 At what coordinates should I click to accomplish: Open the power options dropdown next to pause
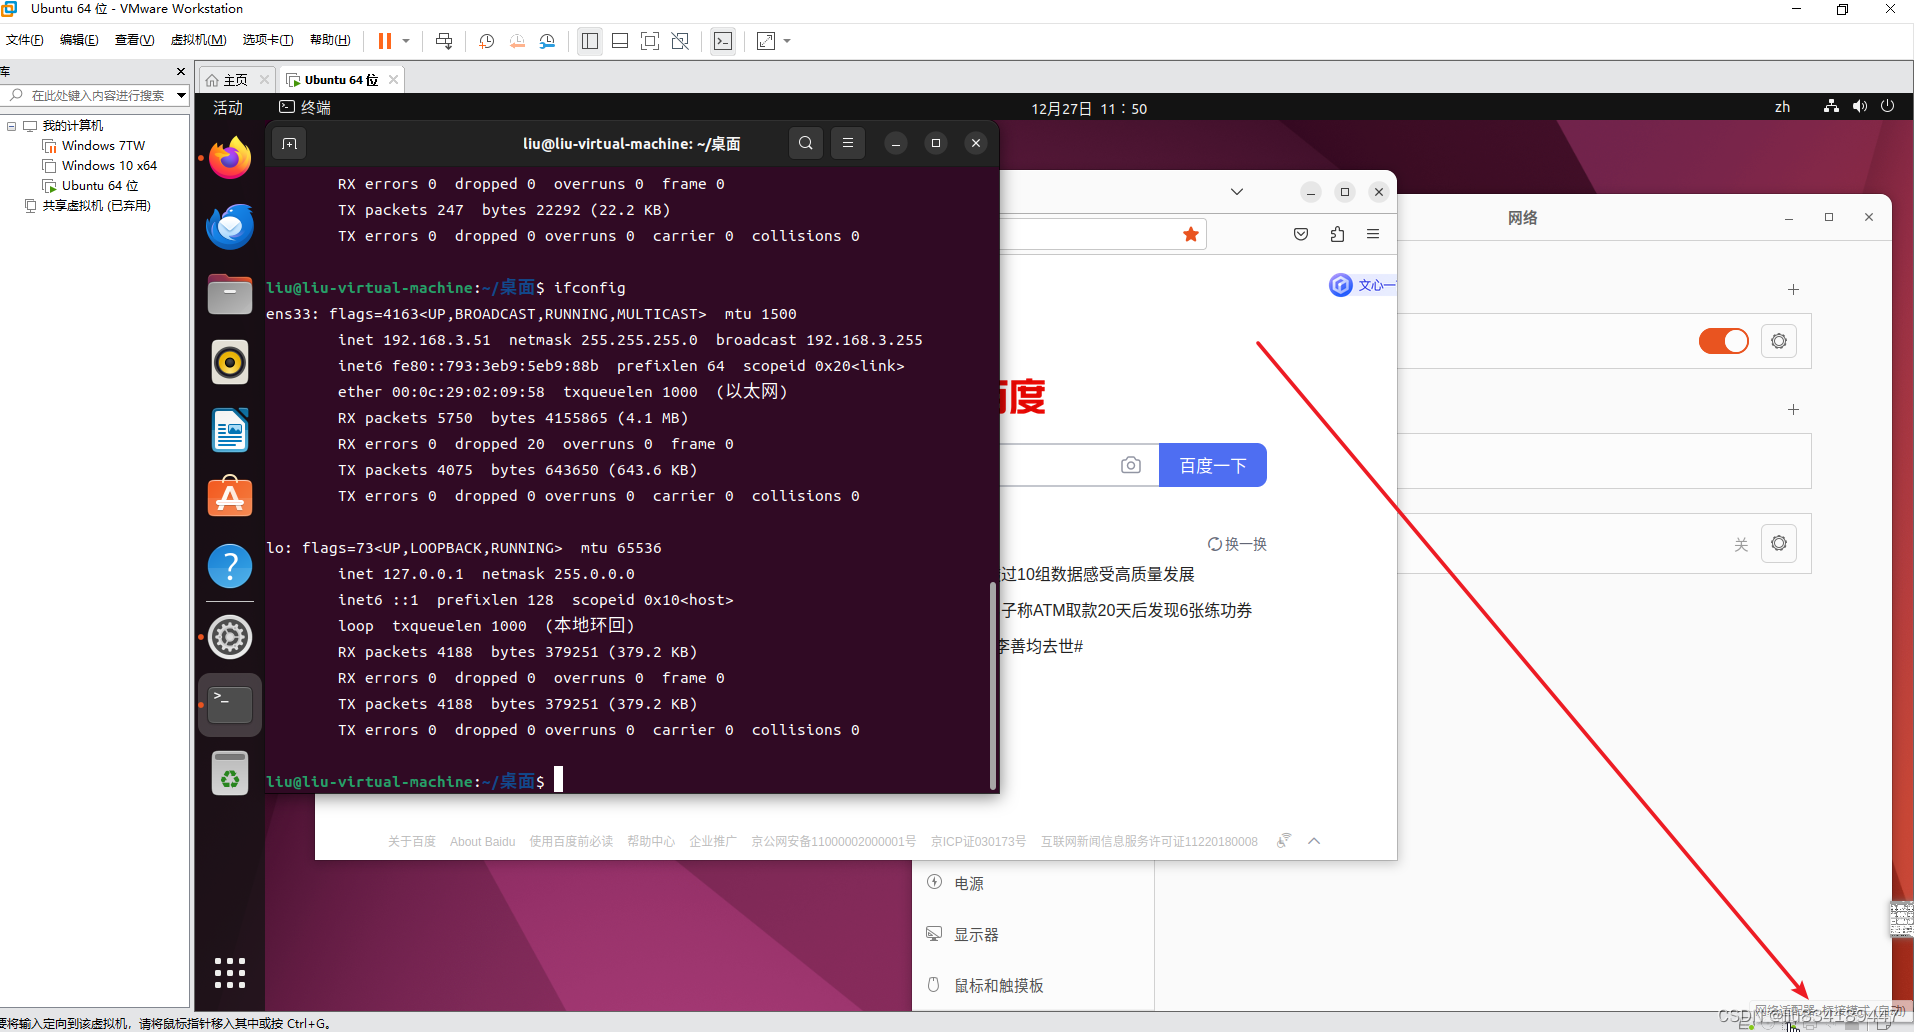coord(406,41)
